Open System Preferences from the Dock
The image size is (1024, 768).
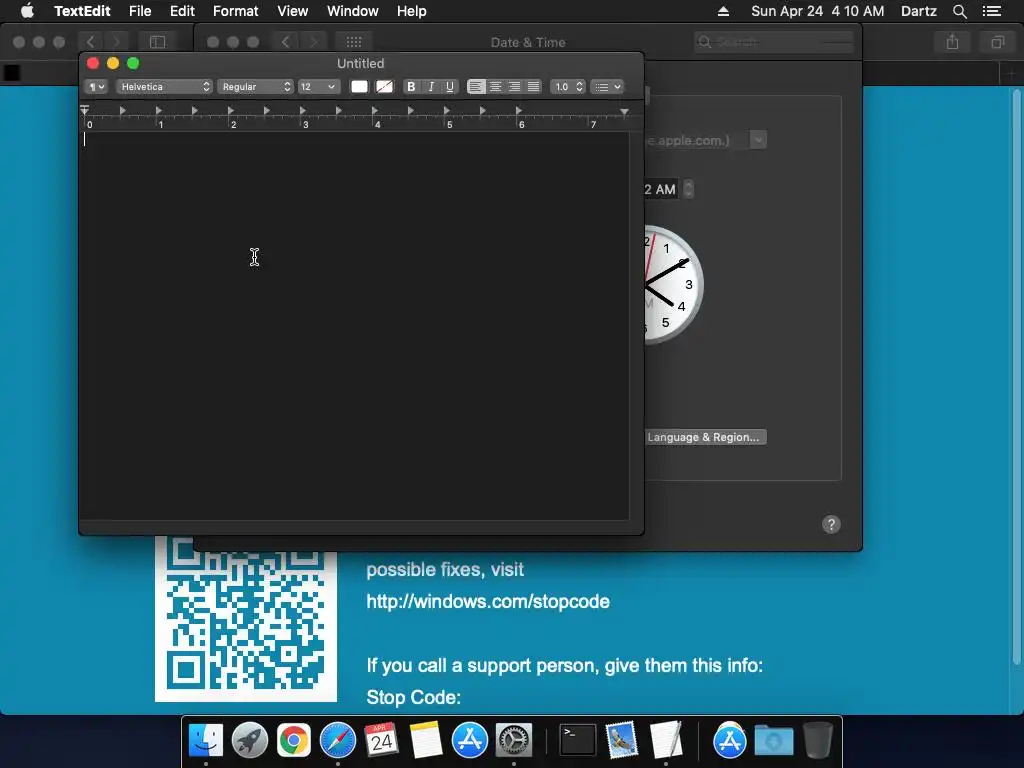pyautogui.click(x=514, y=741)
